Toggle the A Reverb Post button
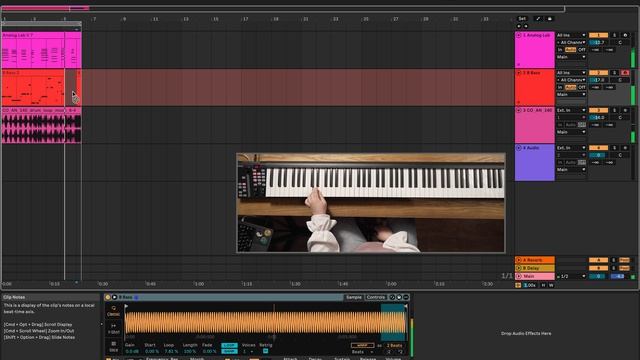The width and height of the screenshot is (640, 360). click(x=624, y=260)
